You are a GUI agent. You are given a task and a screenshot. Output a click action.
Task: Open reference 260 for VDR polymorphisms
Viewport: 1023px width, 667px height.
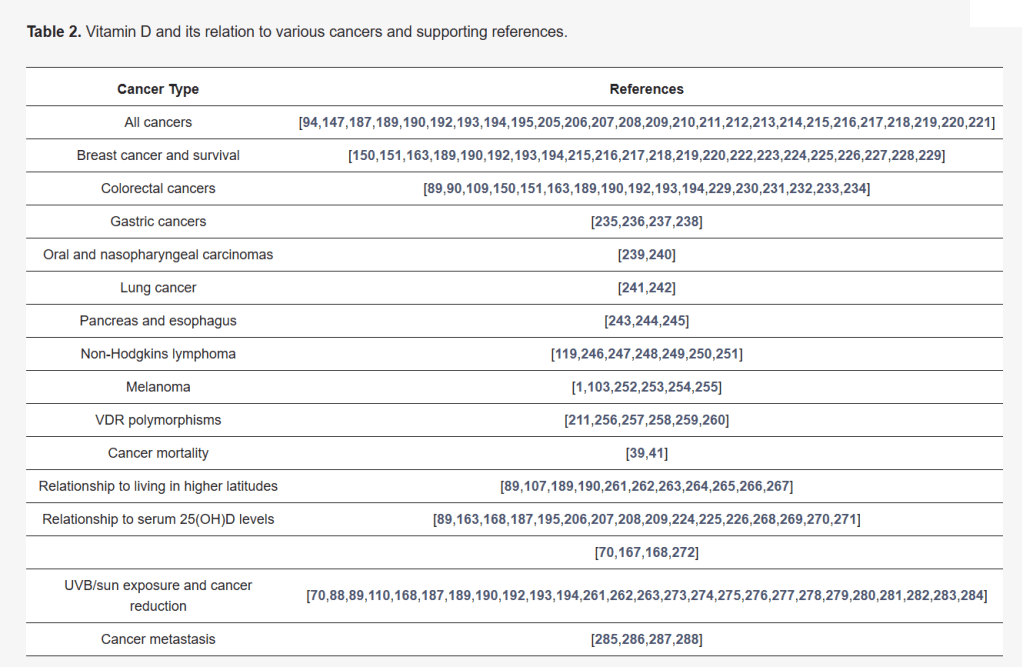(714, 420)
